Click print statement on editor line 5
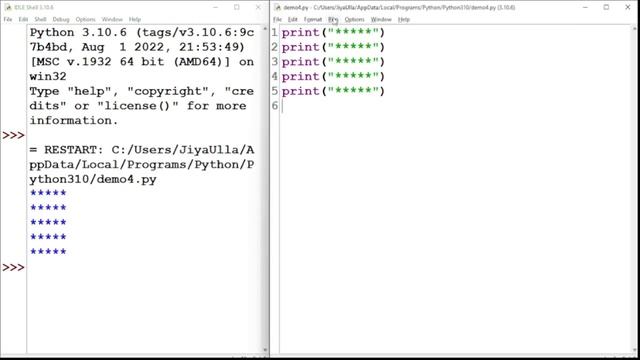 tap(333, 91)
